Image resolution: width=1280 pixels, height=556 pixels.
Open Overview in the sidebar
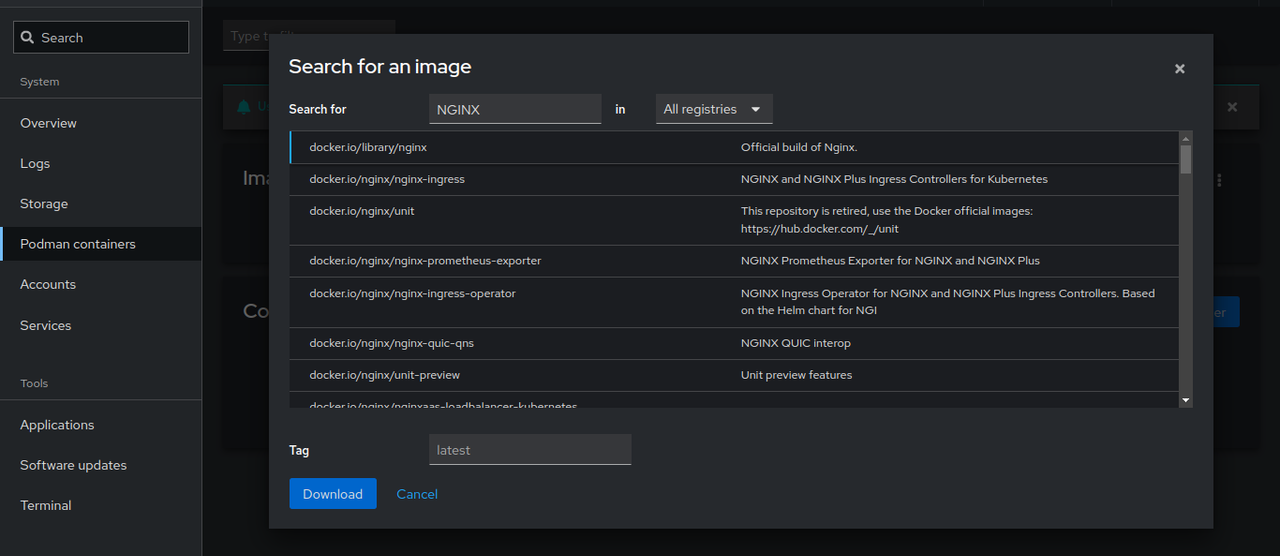click(100, 123)
